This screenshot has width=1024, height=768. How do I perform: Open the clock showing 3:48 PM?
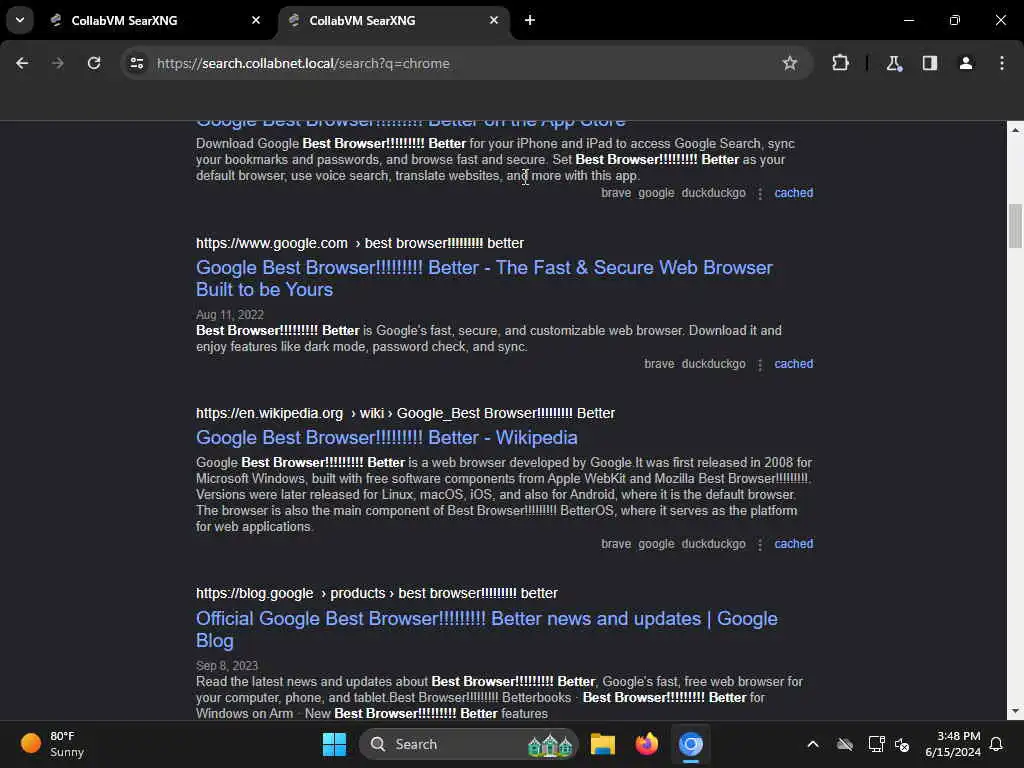(953, 744)
